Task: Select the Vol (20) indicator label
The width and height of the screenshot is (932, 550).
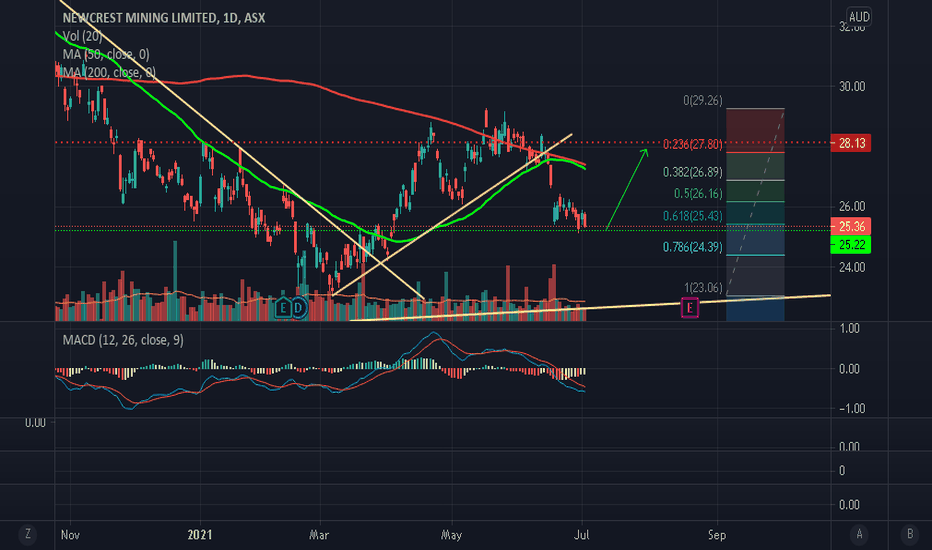Action: coord(82,36)
